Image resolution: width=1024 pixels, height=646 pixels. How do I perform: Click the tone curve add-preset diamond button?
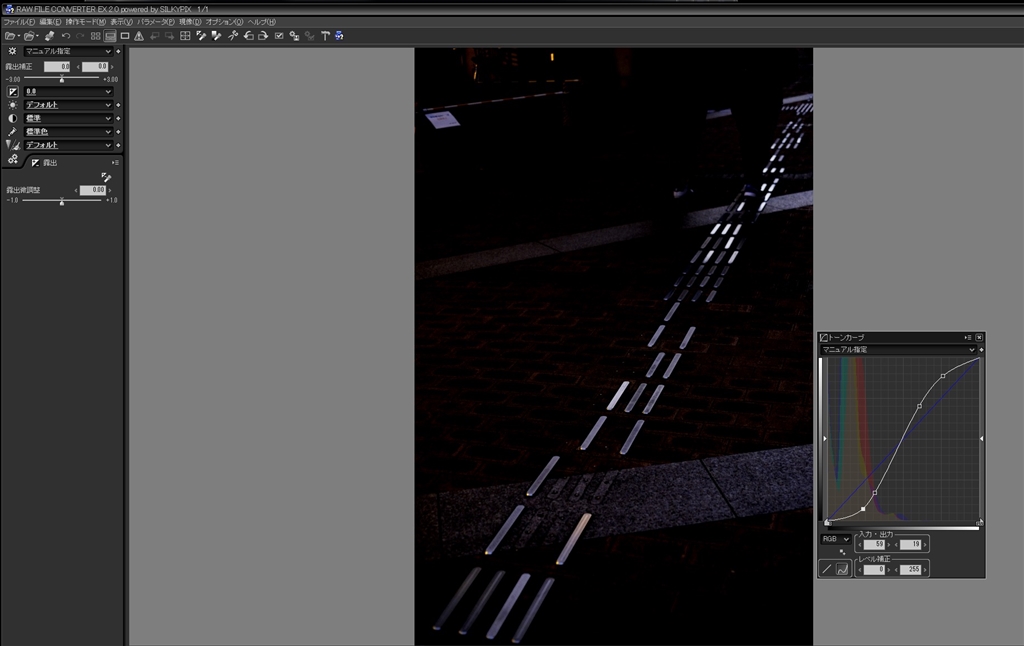click(981, 349)
